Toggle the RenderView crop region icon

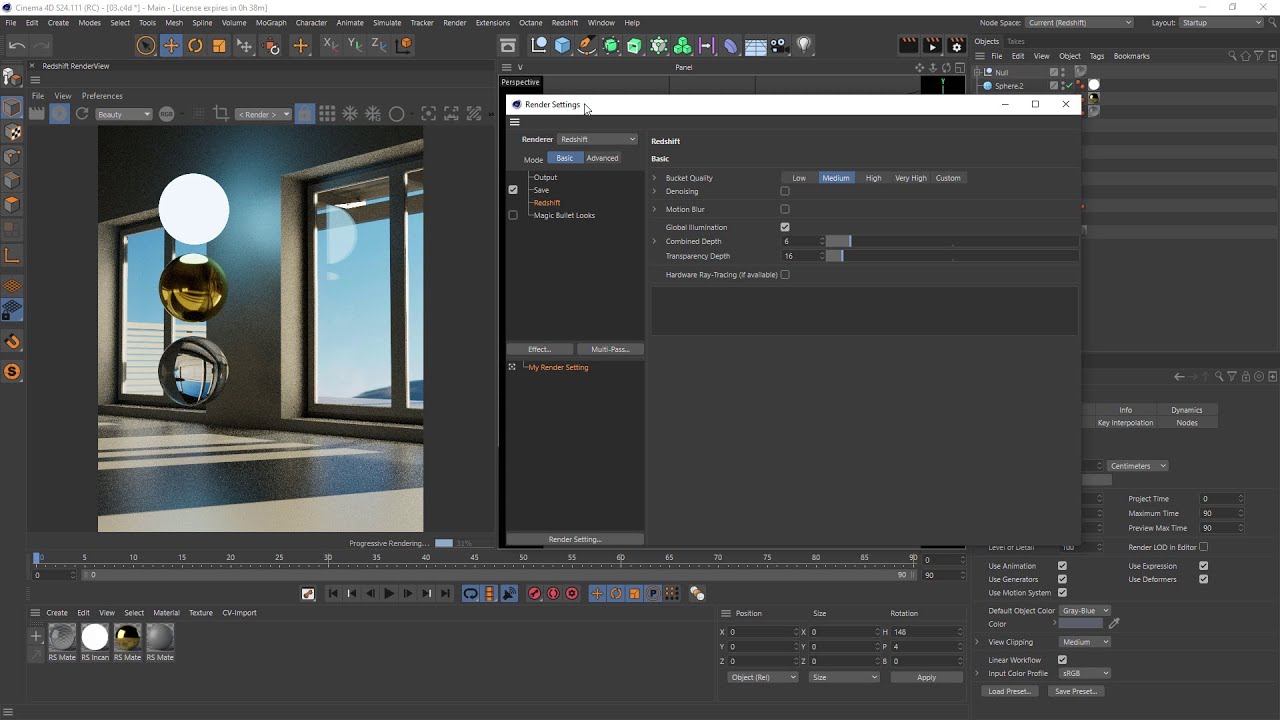pyautogui.click(x=221, y=114)
